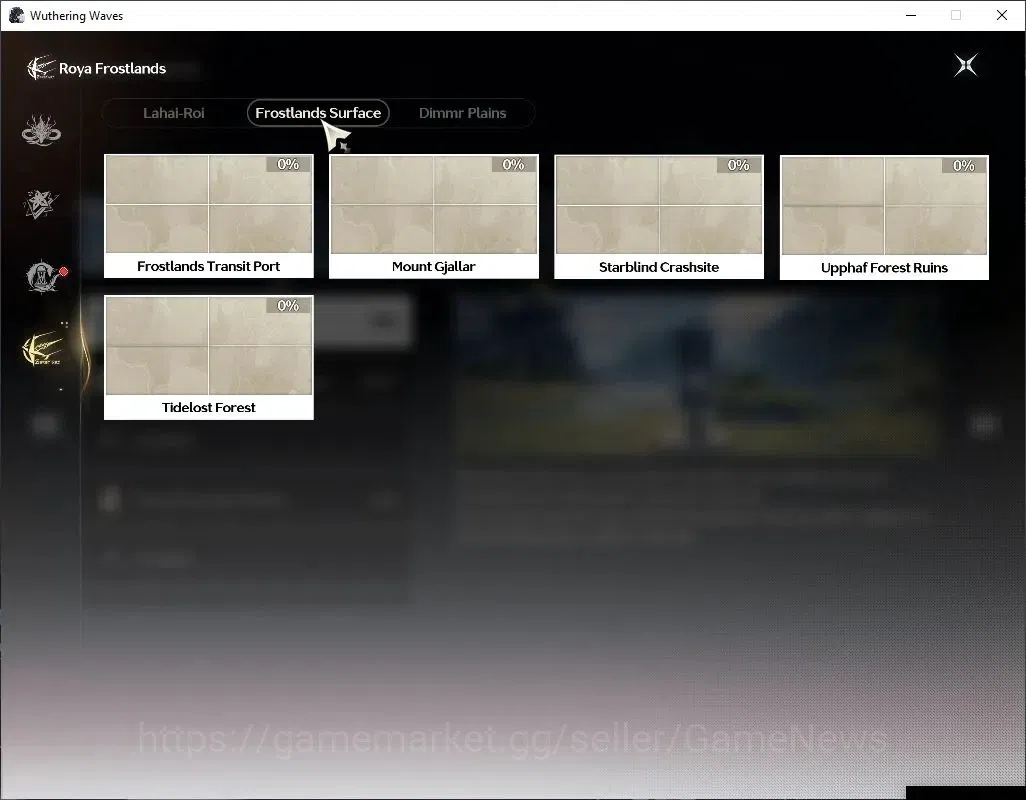1026x800 pixels.
Task: Open the sidebar region emblem with red notification dot
Action: (44, 276)
